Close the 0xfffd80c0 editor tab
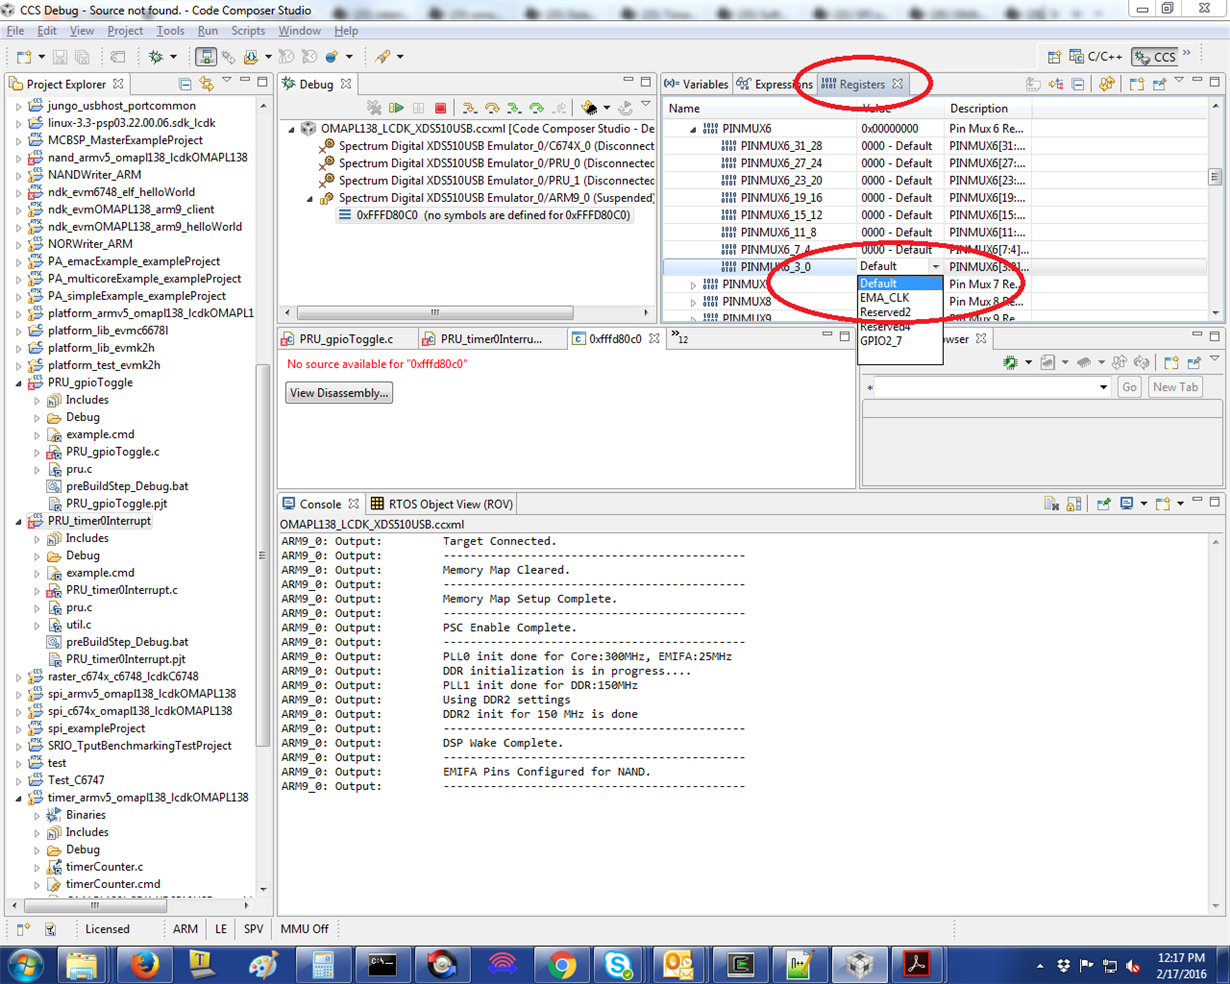Image resolution: width=1230 pixels, height=984 pixels. coord(654,339)
